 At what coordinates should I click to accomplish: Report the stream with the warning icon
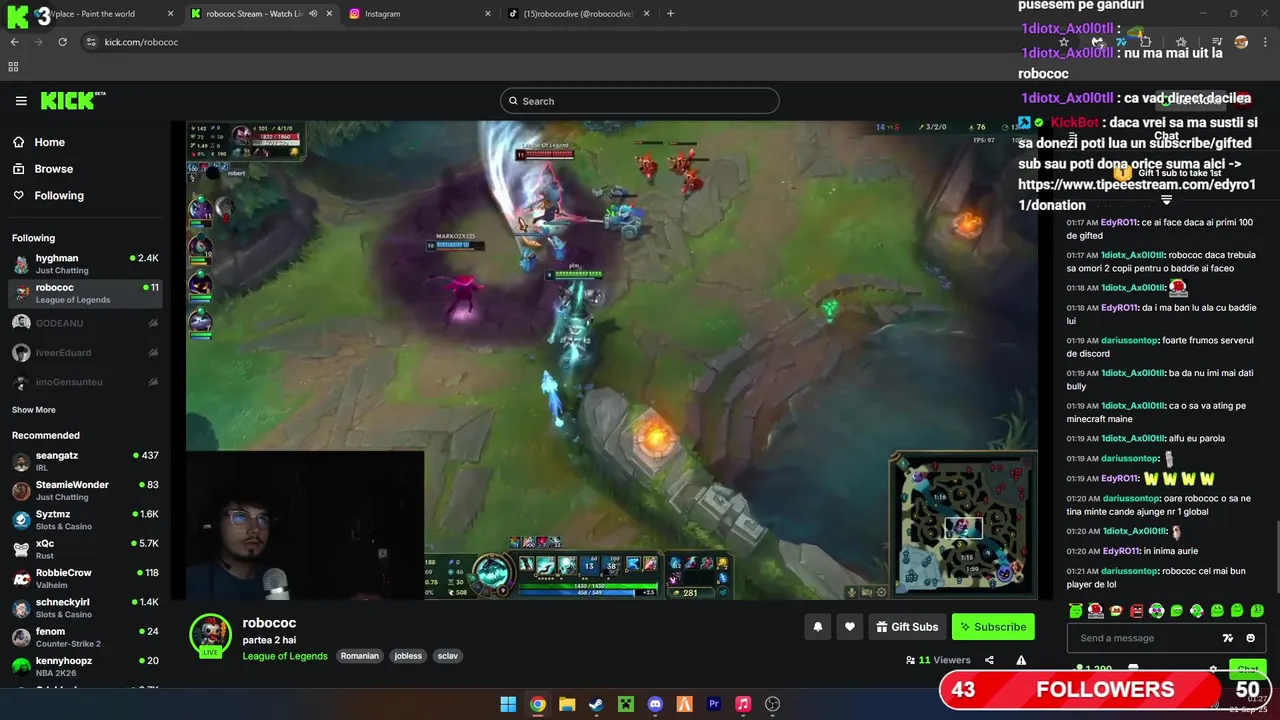click(x=1021, y=660)
